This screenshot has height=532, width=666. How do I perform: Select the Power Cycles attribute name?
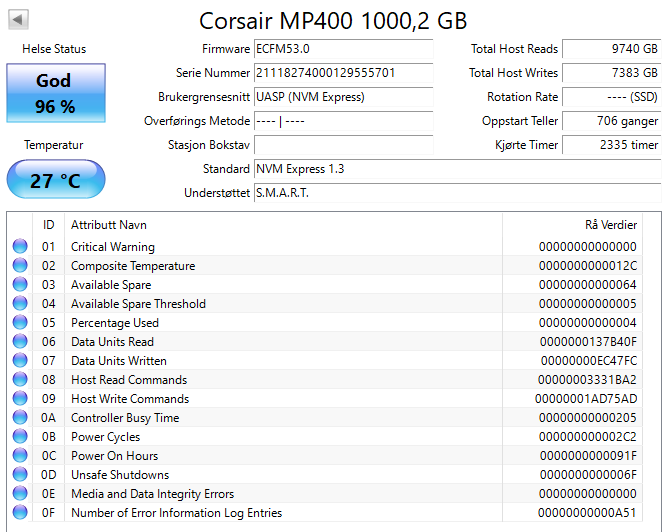(105, 436)
